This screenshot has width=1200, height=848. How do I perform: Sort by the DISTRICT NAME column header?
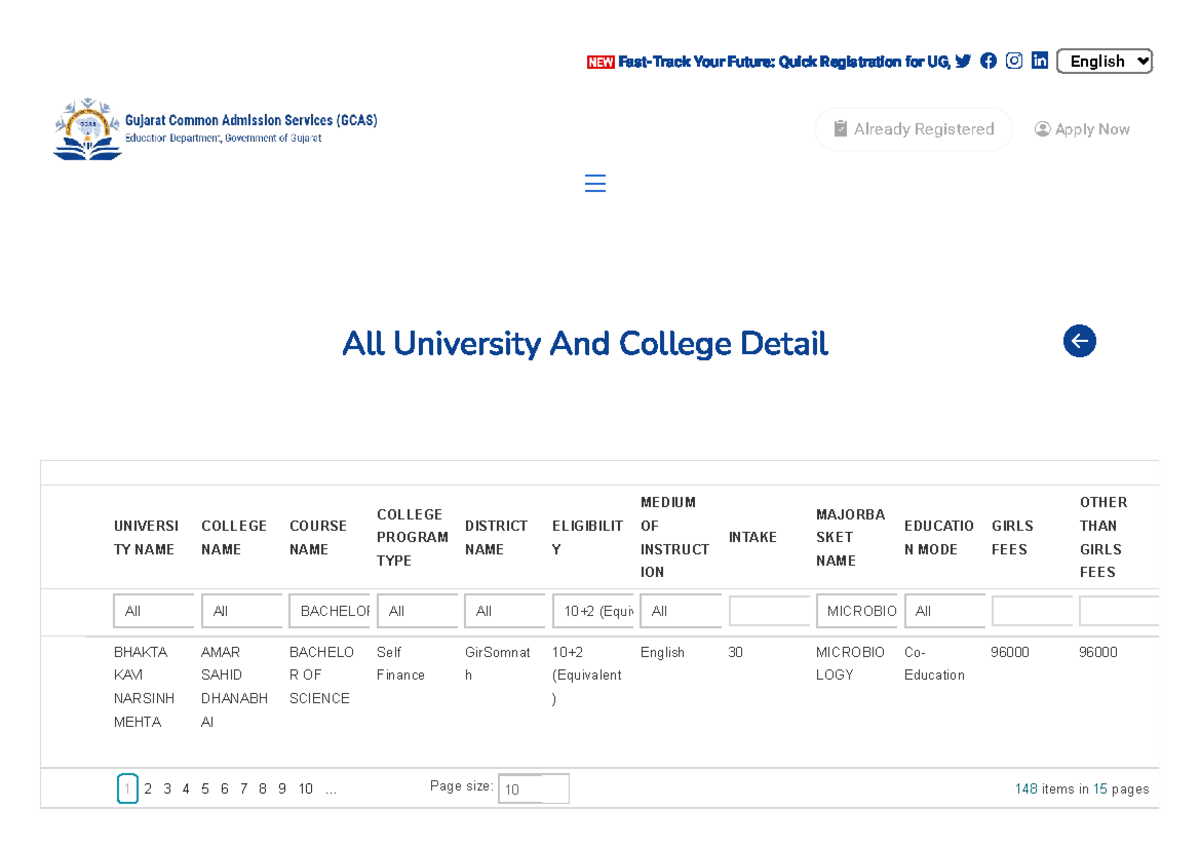click(496, 537)
